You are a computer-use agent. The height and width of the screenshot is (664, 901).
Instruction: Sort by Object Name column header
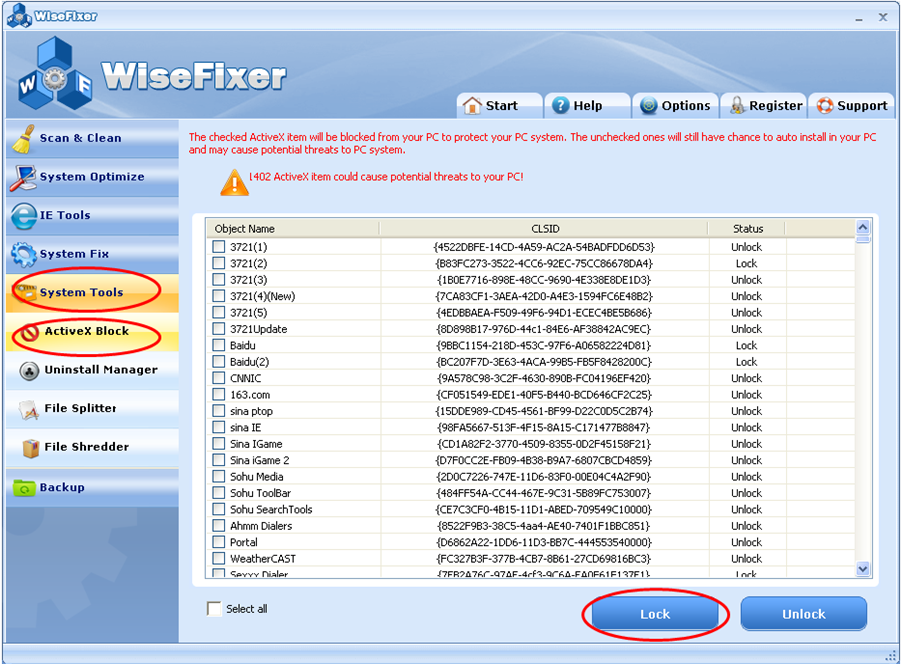[293, 229]
